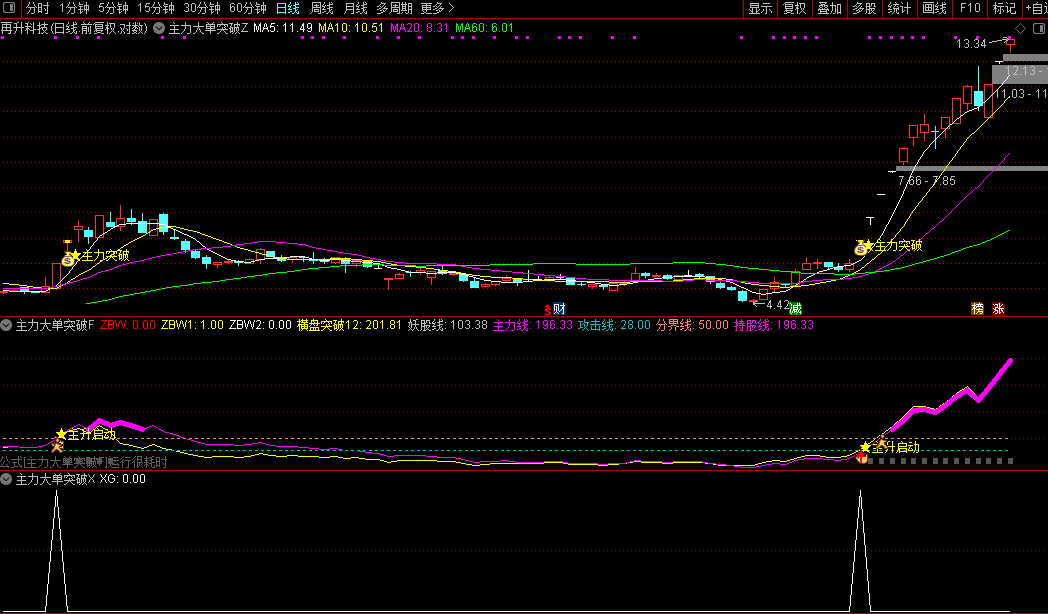1048x614 pixels.
Task: Click the diamond icon at chart top-right
Action: click(1021, 28)
